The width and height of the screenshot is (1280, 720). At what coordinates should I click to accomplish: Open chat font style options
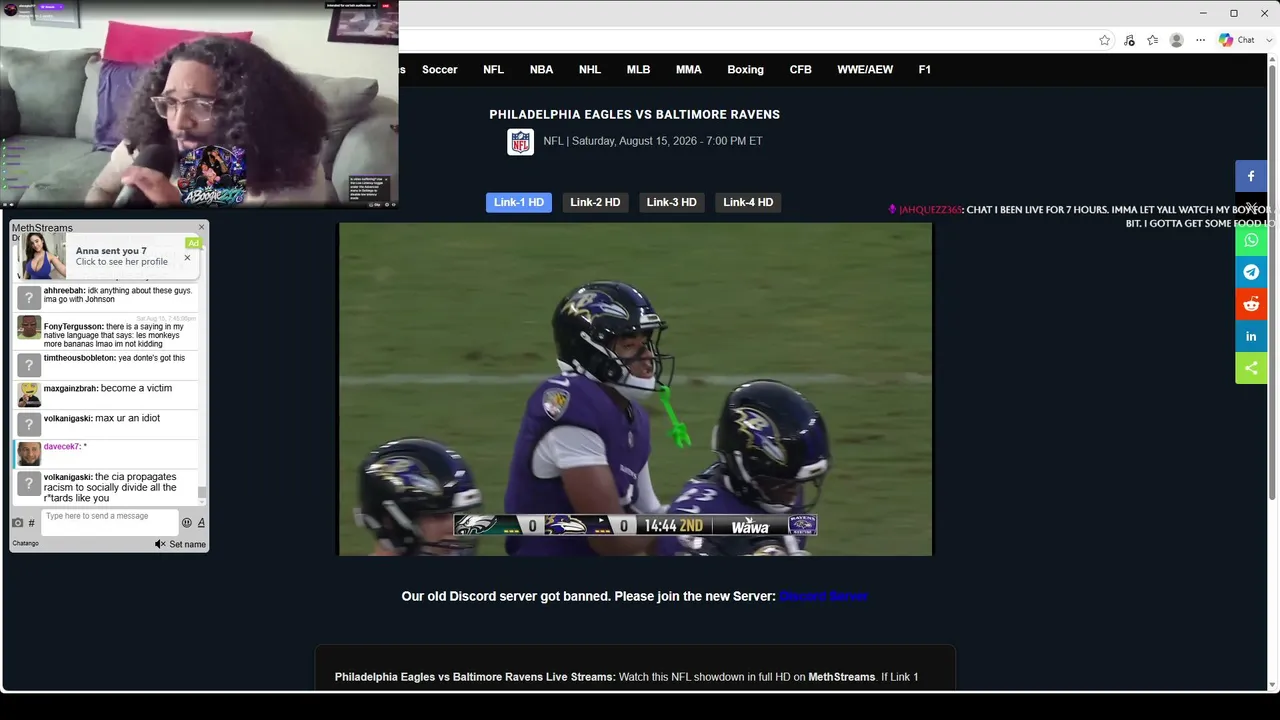201,522
